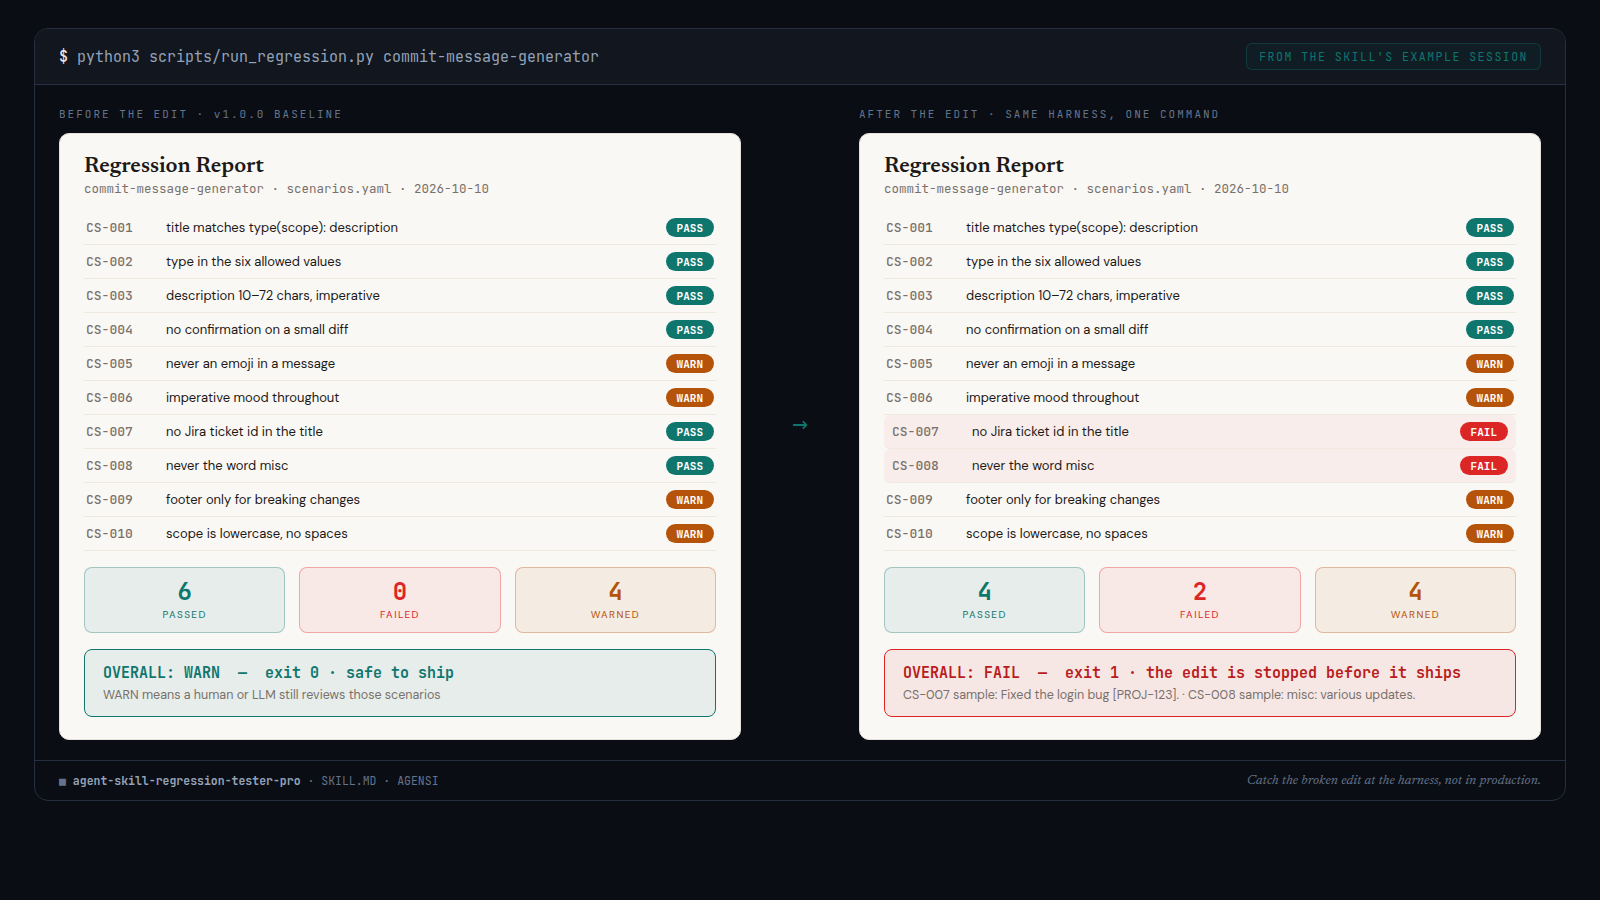Viewport: 1600px width, 900px height.
Task: Select '4 PASSED' summary card in after-edit report
Action: click(984, 600)
